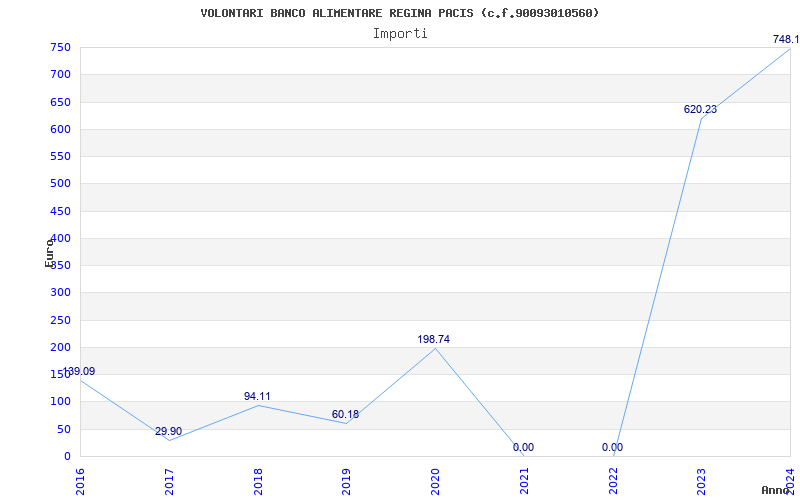Click the 600 y-axis tick
800x500 pixels.
click(60, 130)
